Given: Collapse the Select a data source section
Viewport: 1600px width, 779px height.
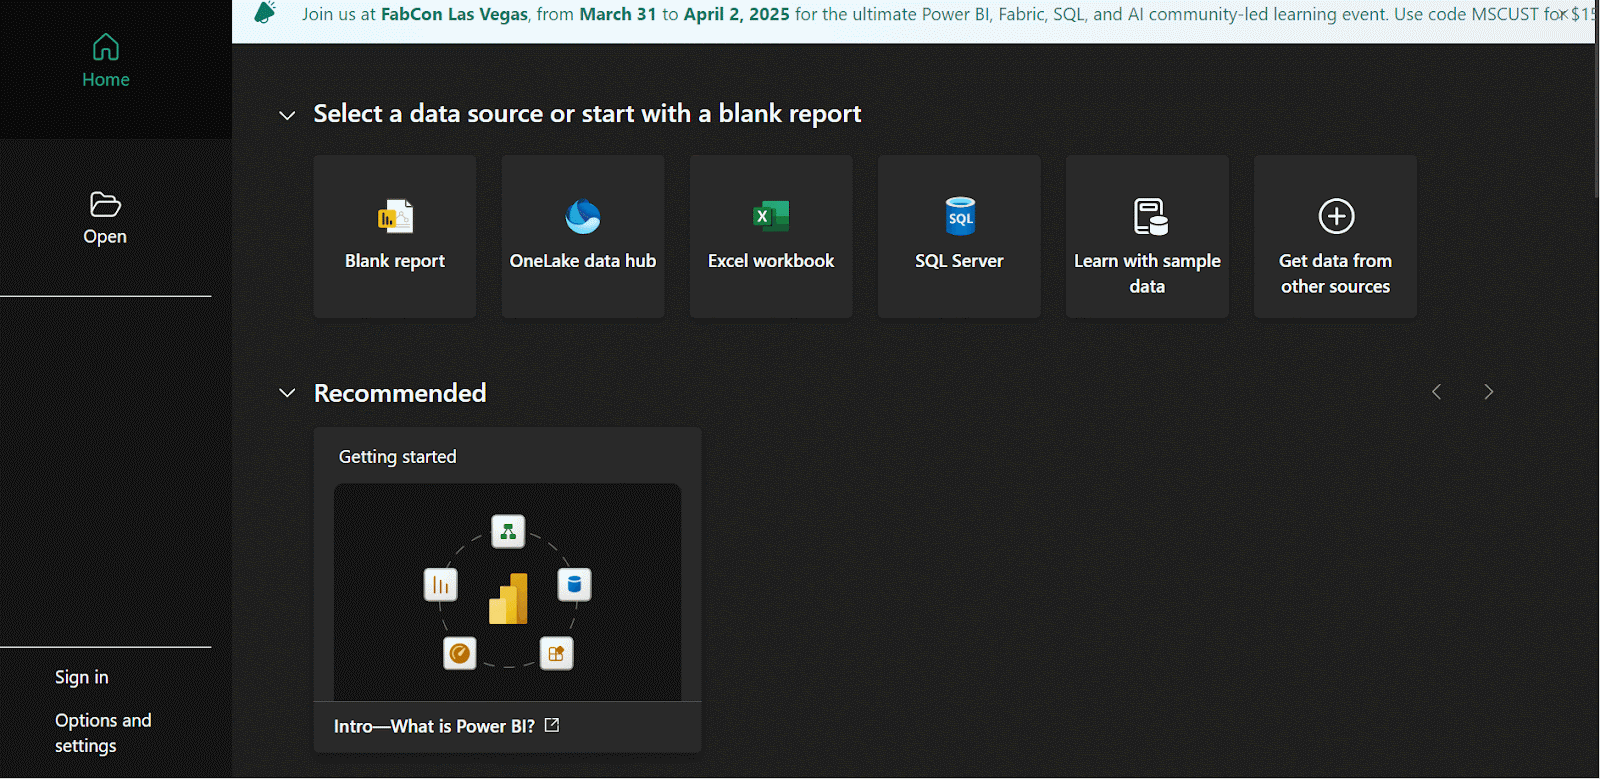Looking at the screenshot, I should [x=287, y=116].
